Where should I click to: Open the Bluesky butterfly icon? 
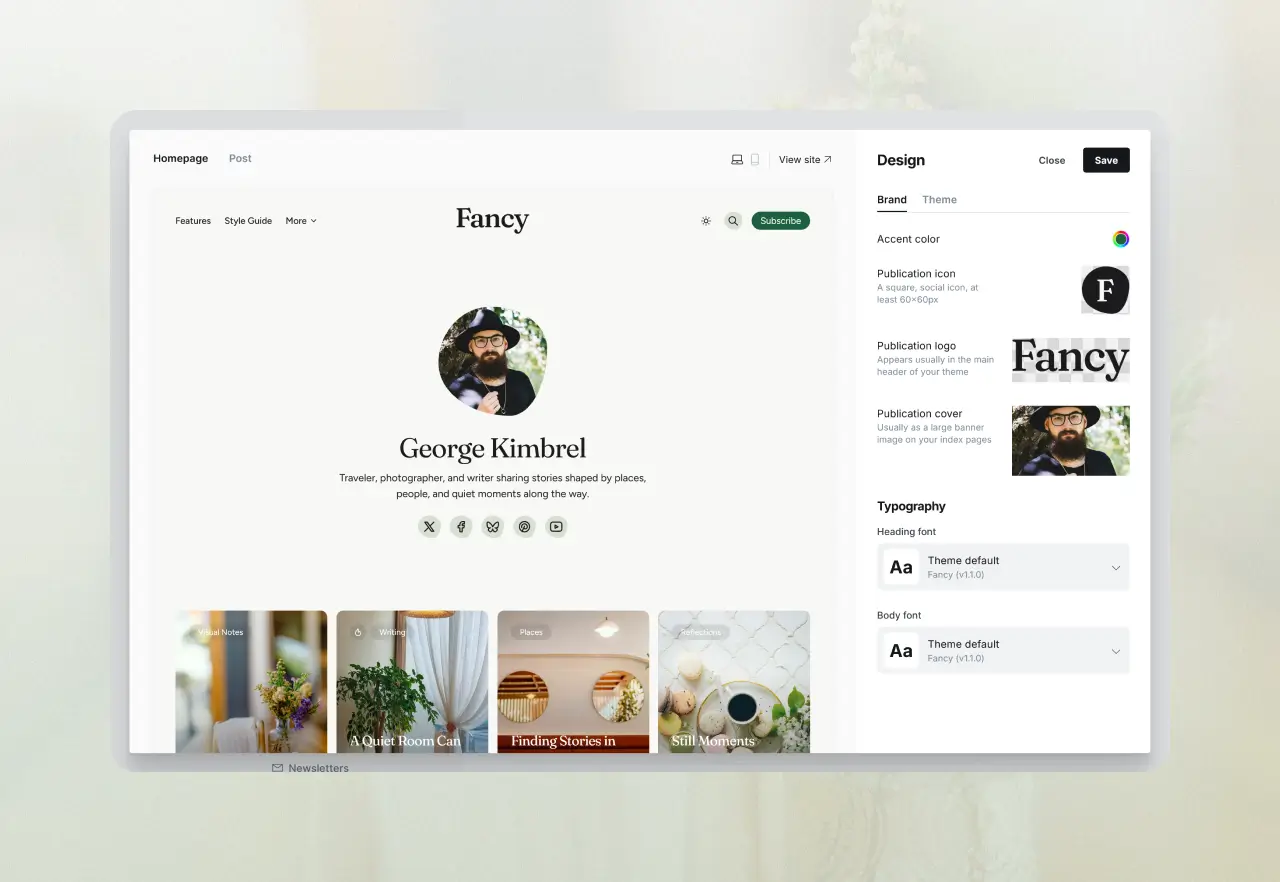pyautogui.click(x=493, y=527)
